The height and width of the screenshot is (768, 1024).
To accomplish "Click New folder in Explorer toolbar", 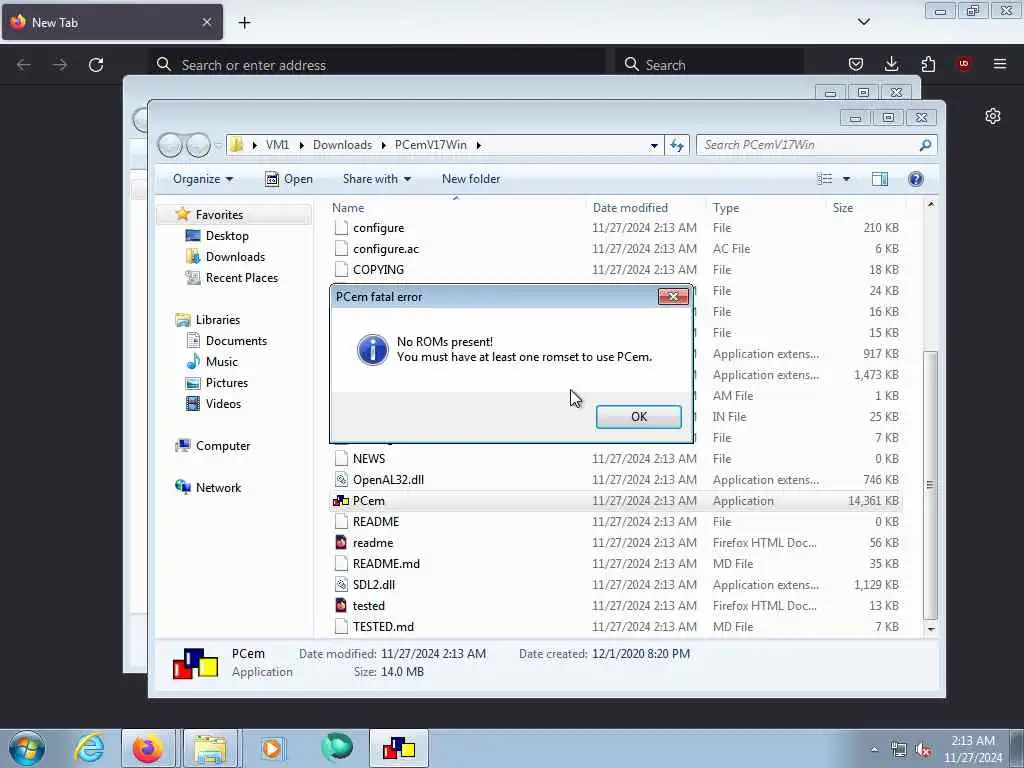I will (471, 179).
